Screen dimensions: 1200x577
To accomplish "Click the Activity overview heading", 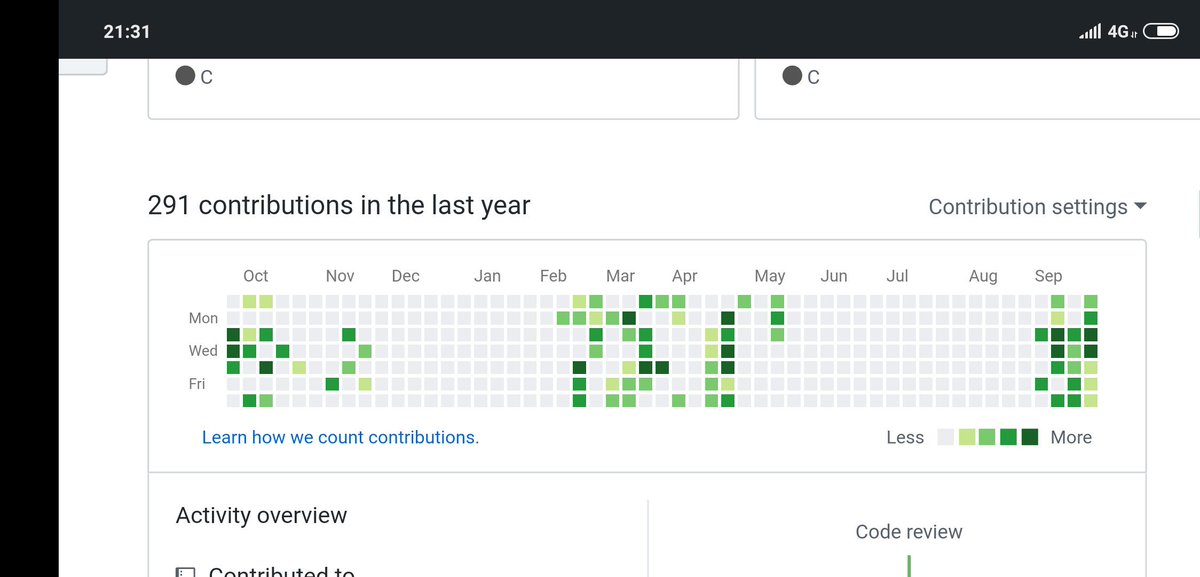I will tap(261, 516).
